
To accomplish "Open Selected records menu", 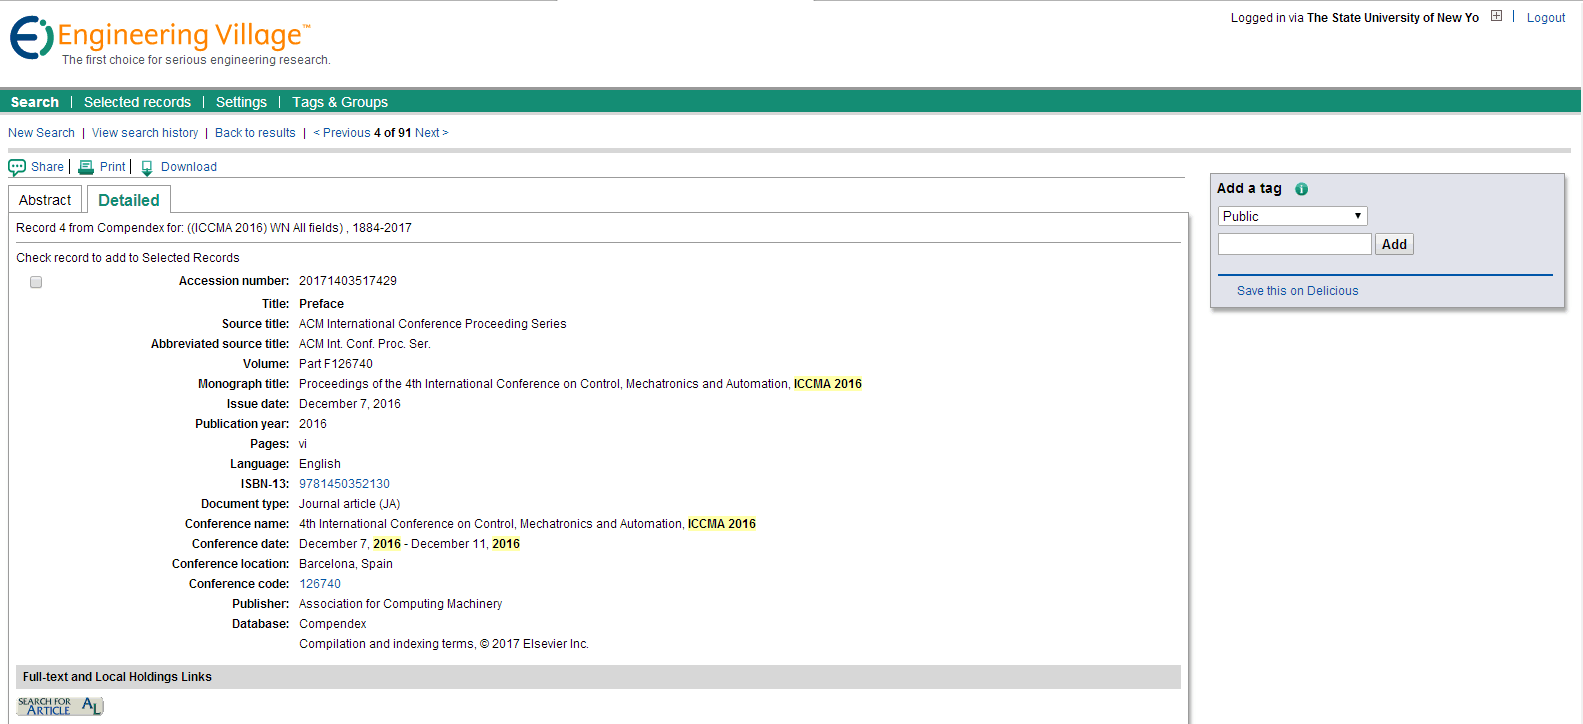I will tap(137, 102).
